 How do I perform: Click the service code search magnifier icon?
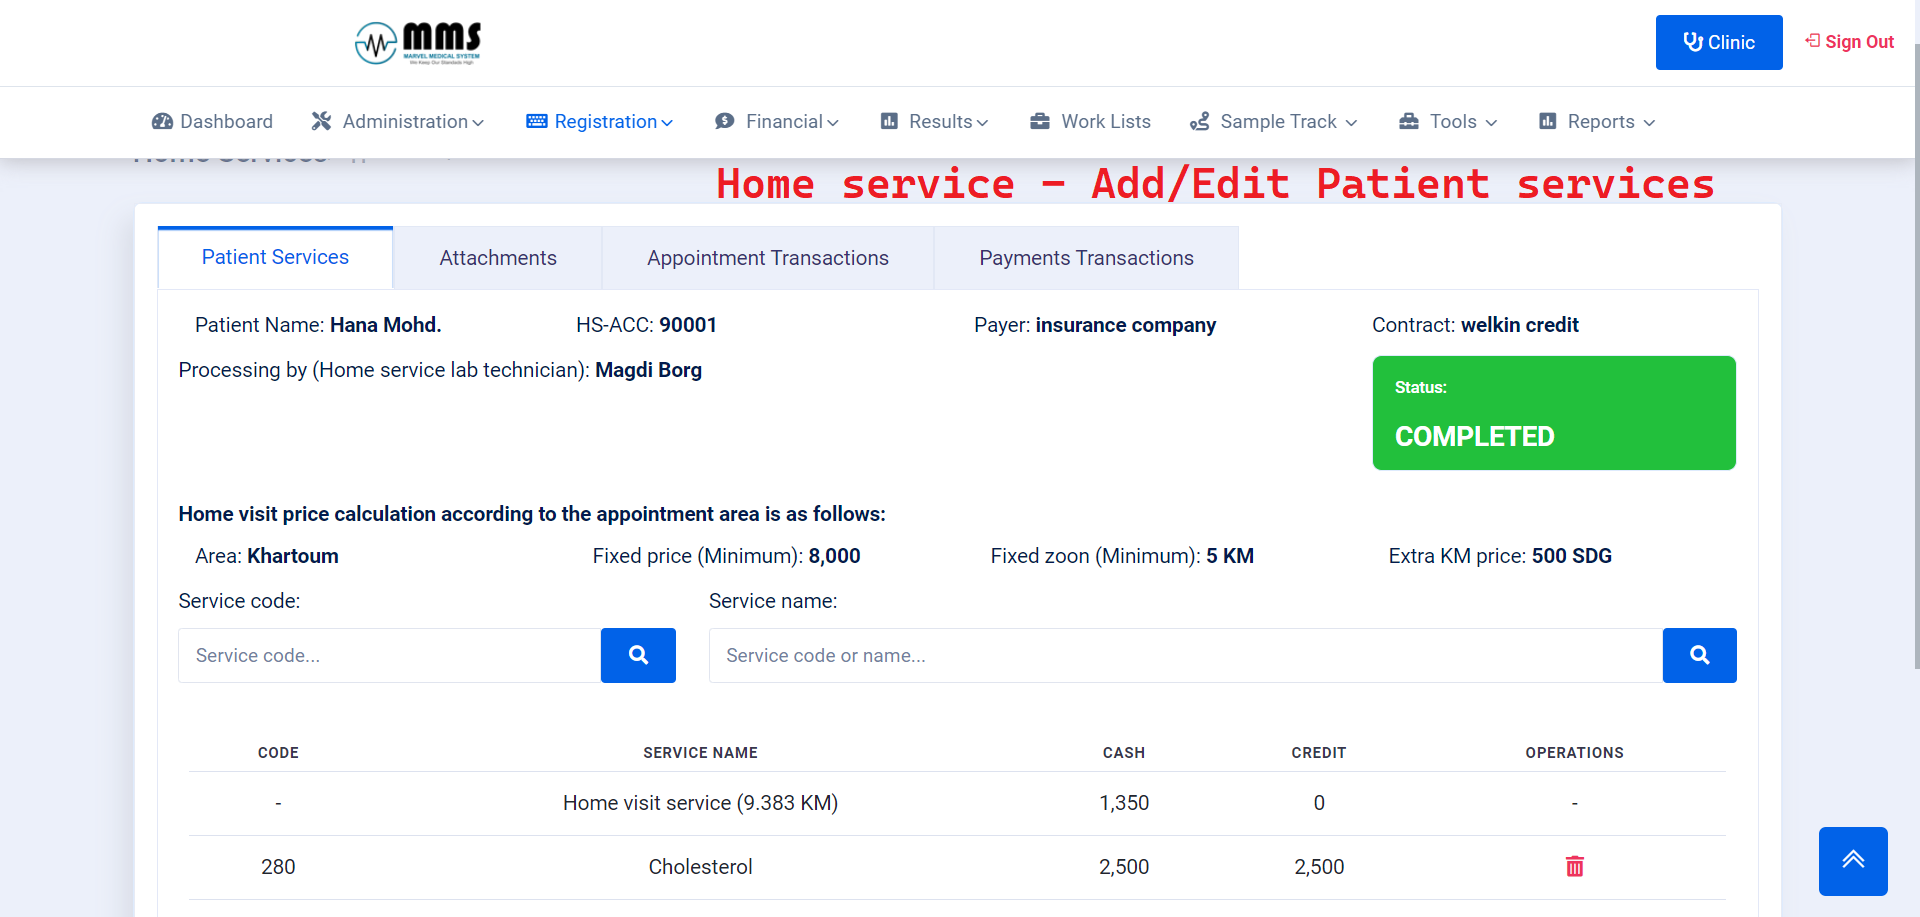(638, 655)
